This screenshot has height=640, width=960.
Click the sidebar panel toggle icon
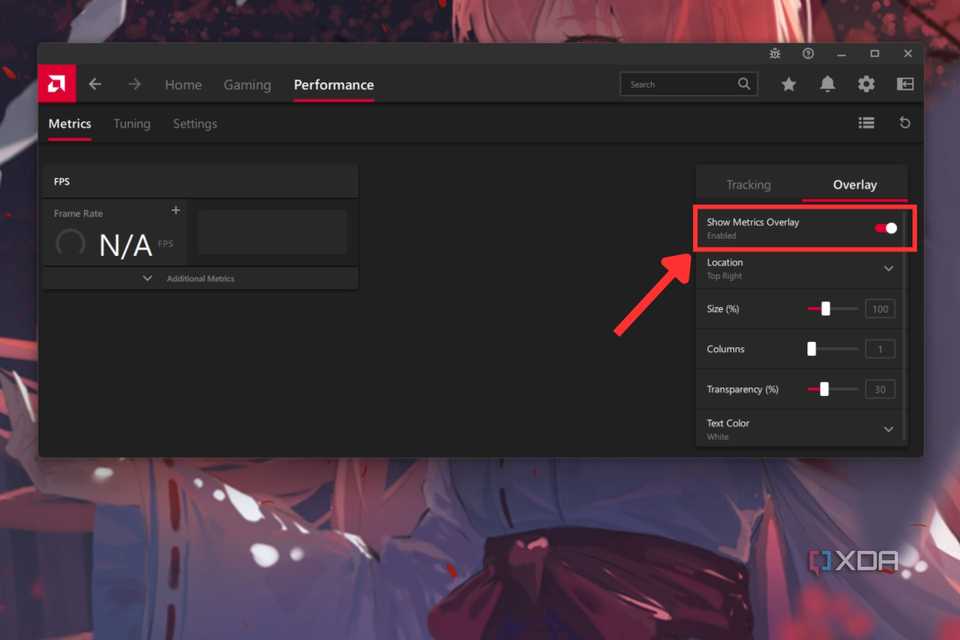[905, 84]
